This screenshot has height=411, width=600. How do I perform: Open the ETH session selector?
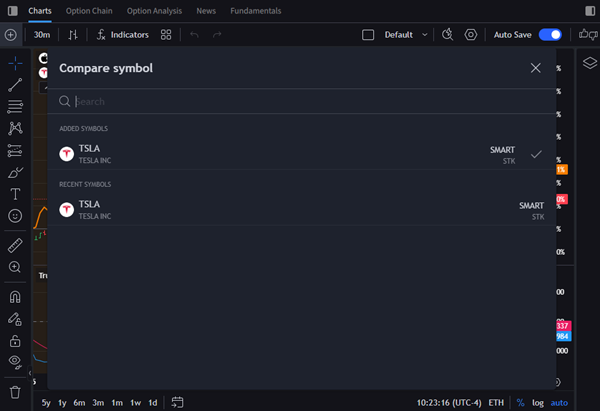point(496,403)
